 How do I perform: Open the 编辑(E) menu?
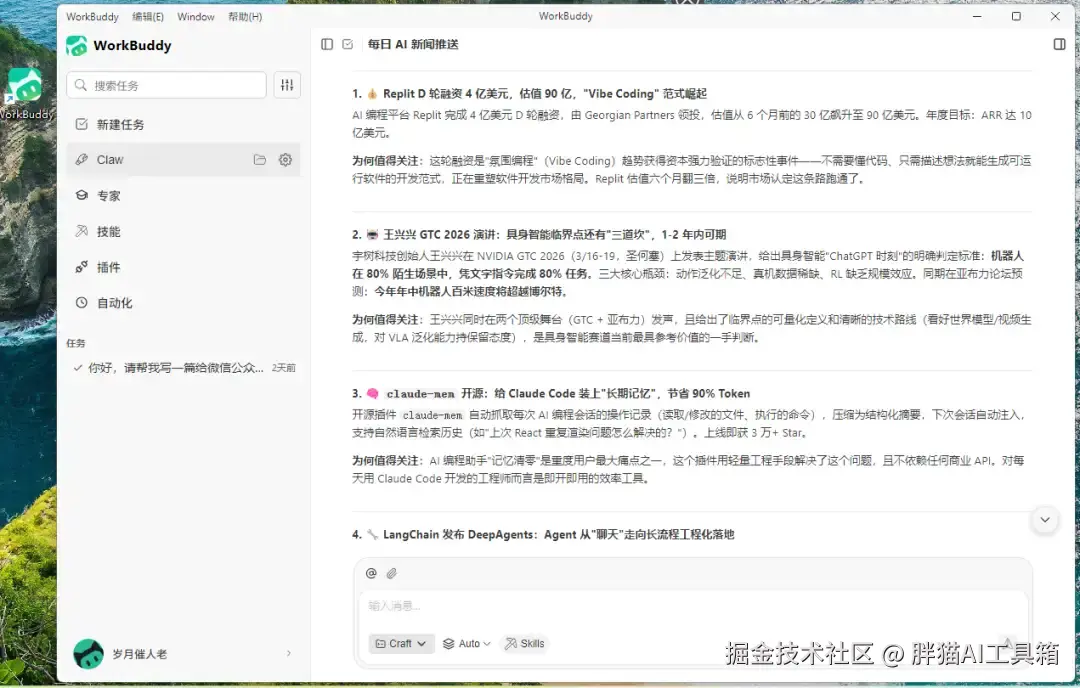click(148, 17)
